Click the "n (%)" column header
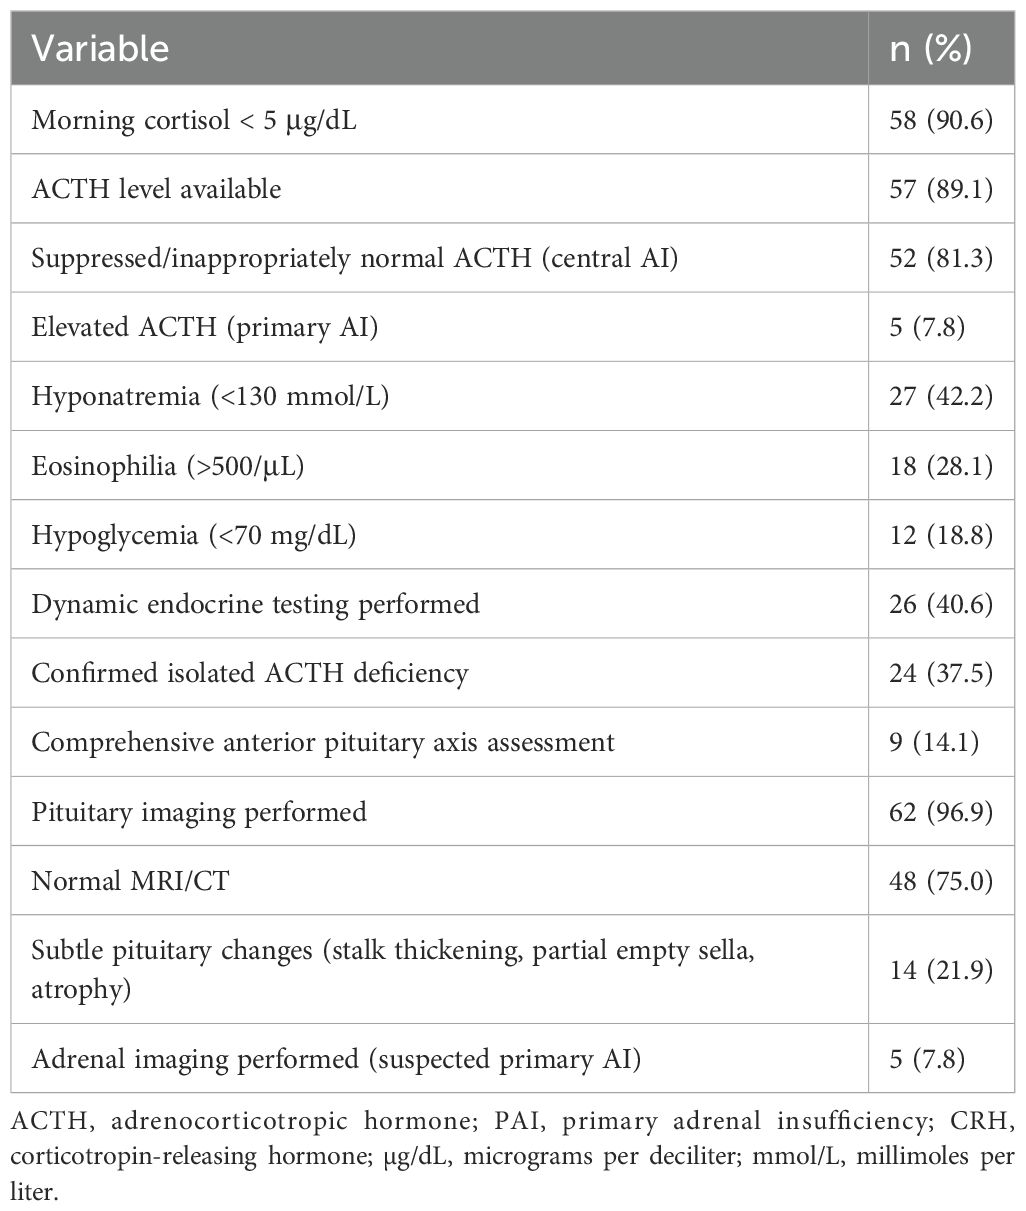The width and height of the screenshot is (1026, 1211). click(931, 49)
